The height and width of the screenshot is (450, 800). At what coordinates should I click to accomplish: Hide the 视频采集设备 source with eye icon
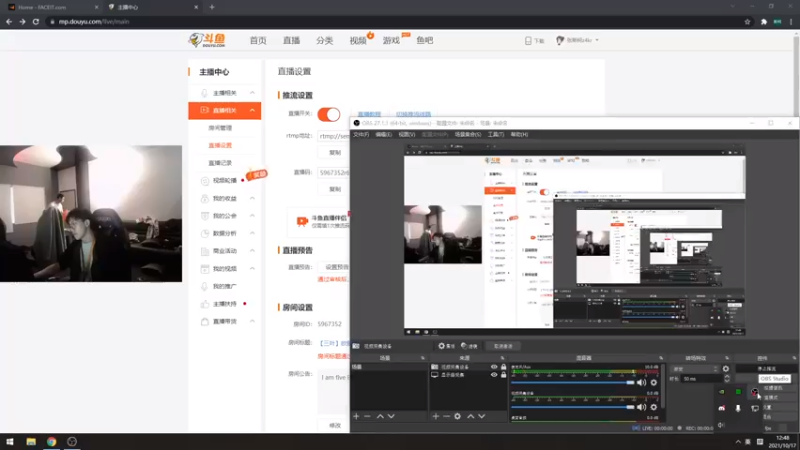(x=494, y=367)
